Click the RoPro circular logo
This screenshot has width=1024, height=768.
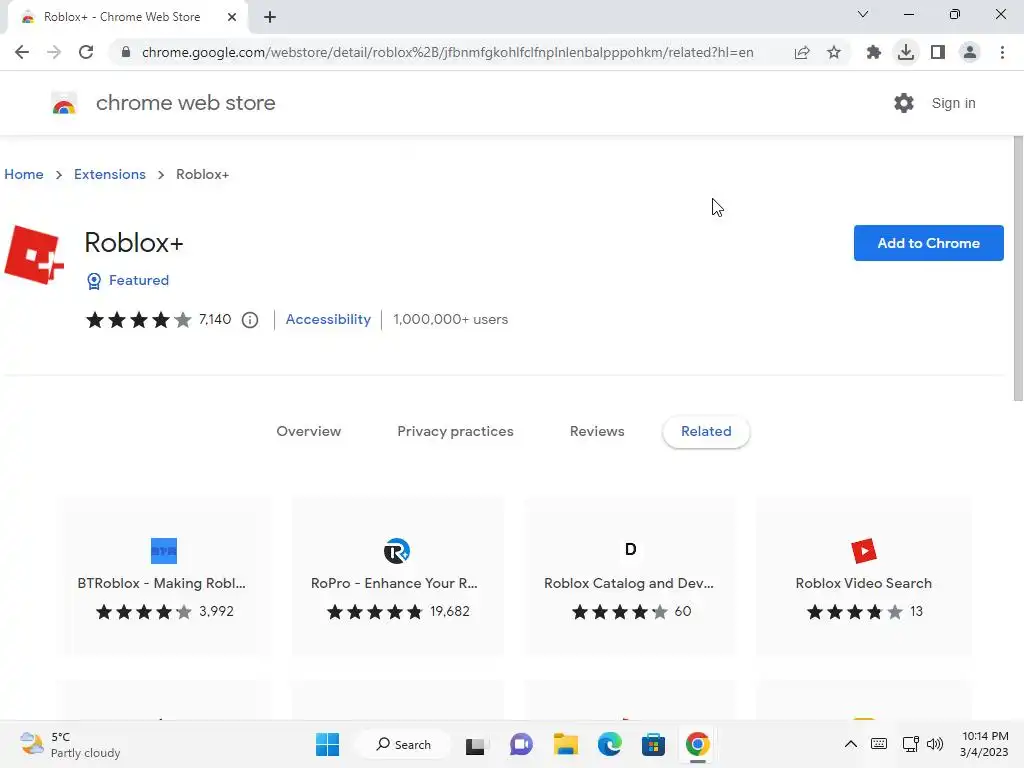(397, 551)
